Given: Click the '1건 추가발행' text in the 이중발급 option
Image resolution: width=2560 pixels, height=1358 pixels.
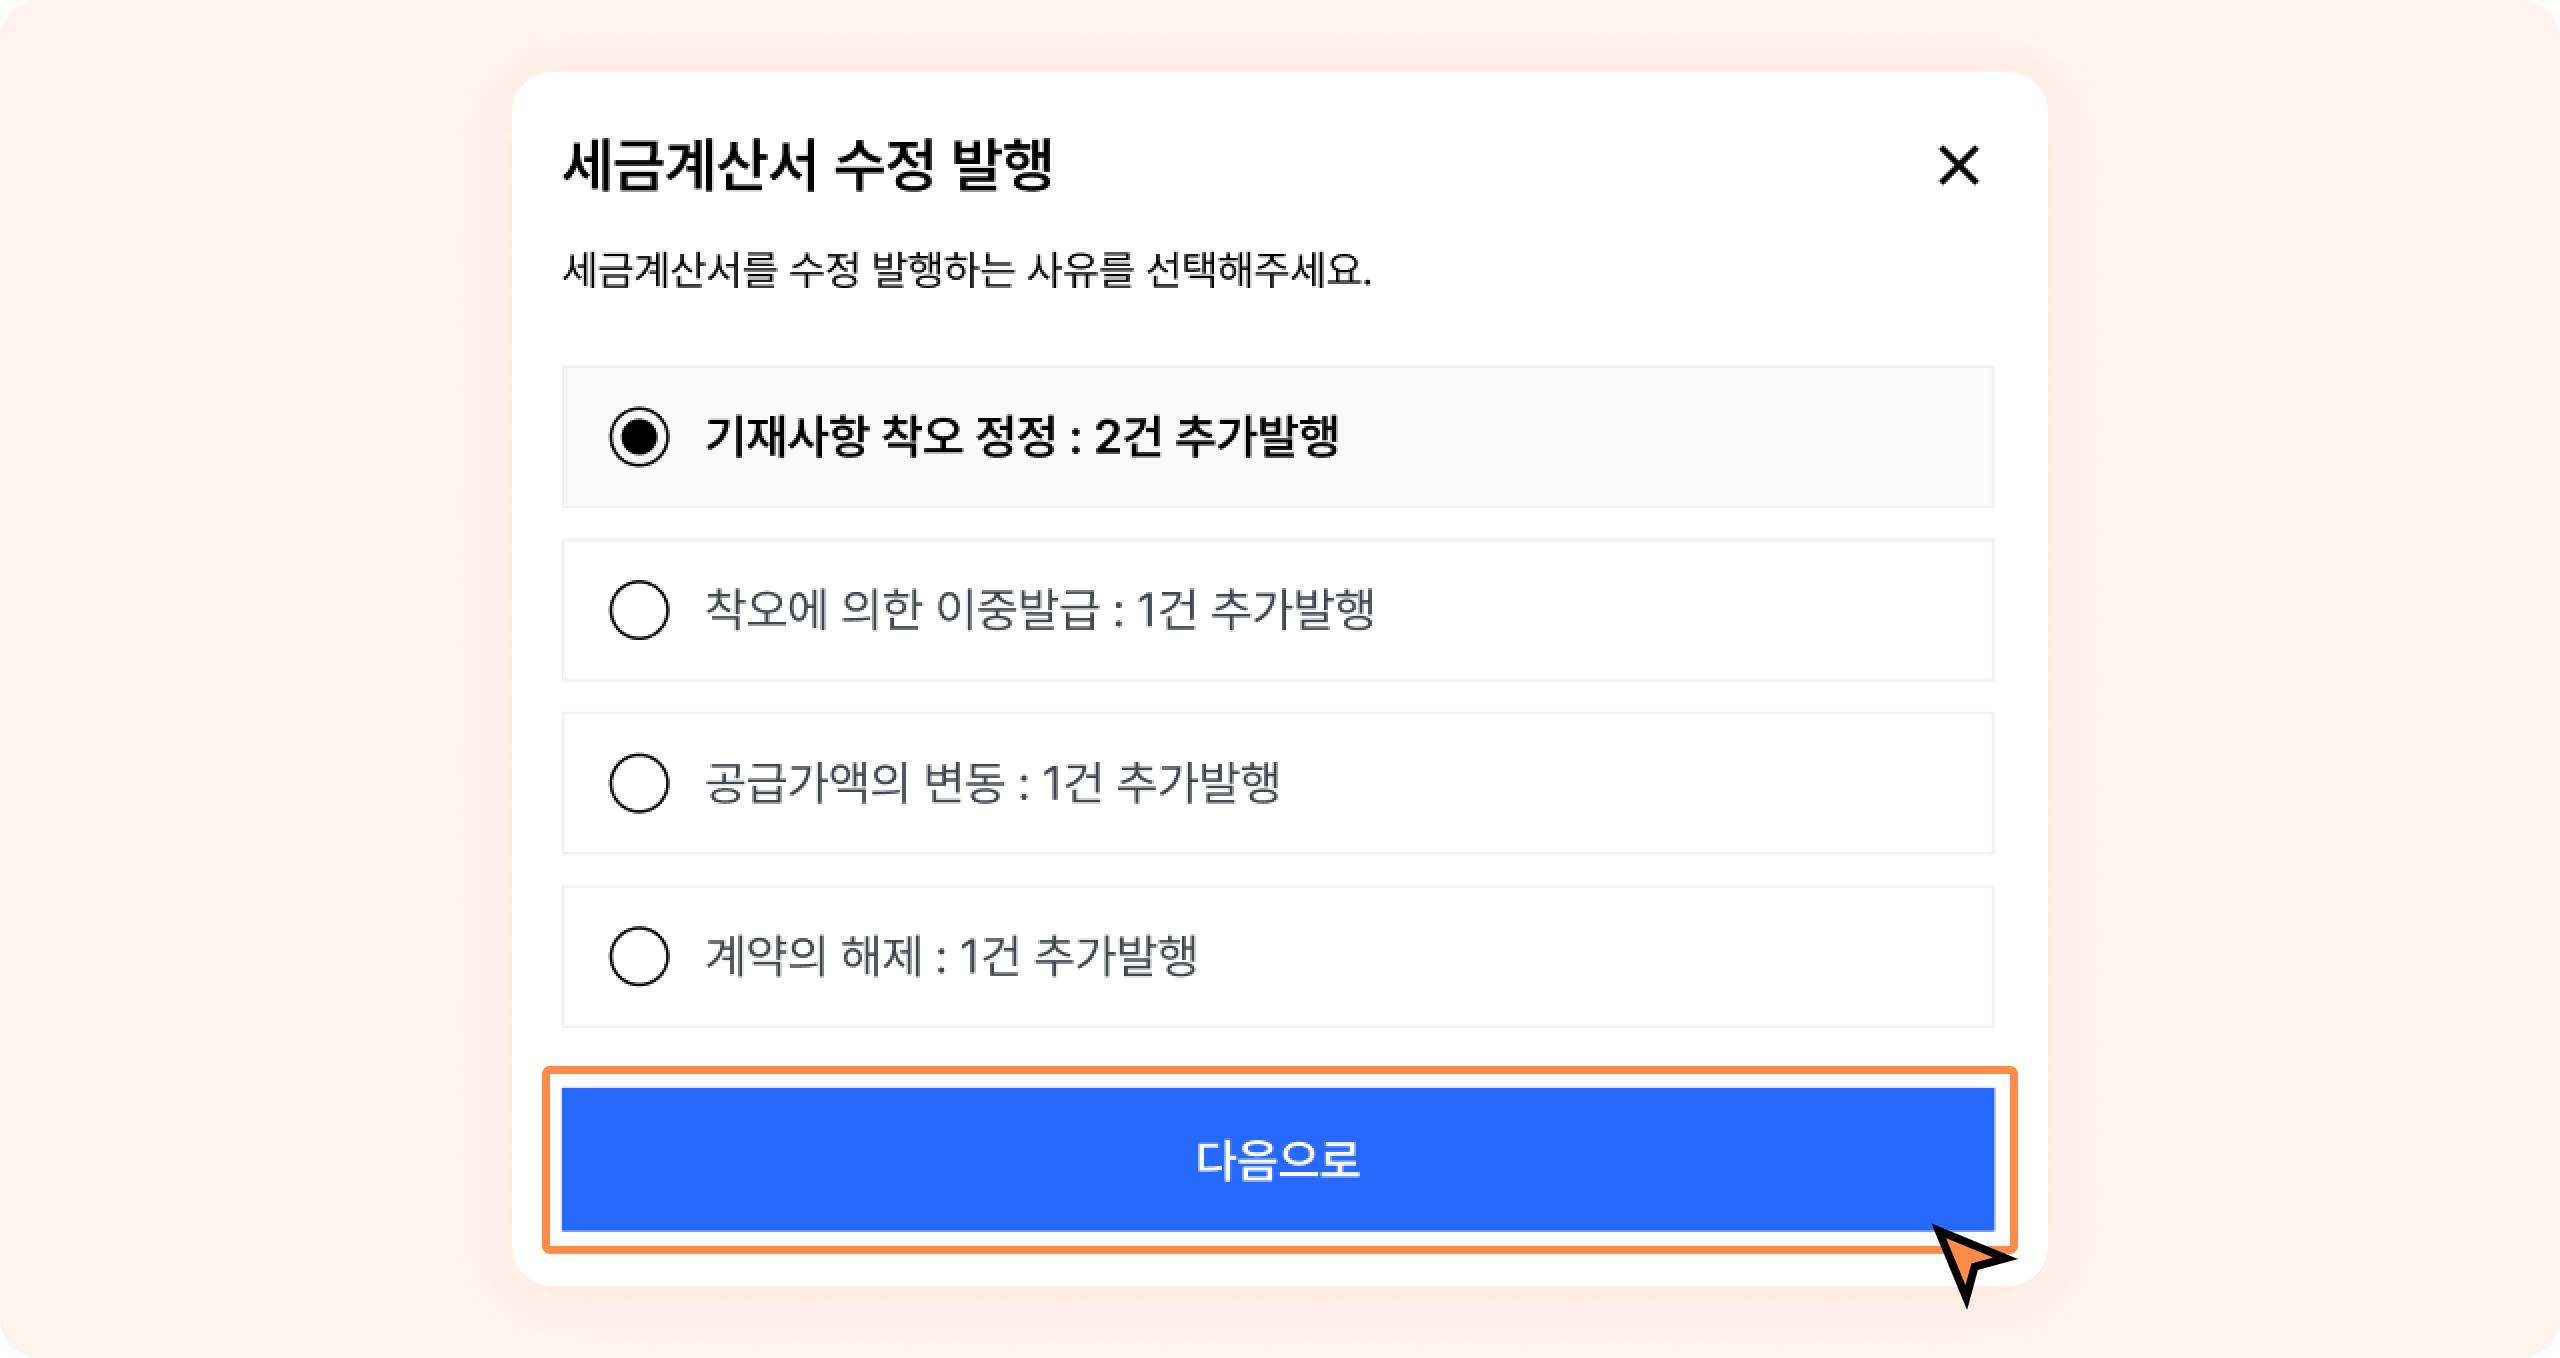Looking at the screenshot, I should pyautogui.click(x=1255, y=610).
